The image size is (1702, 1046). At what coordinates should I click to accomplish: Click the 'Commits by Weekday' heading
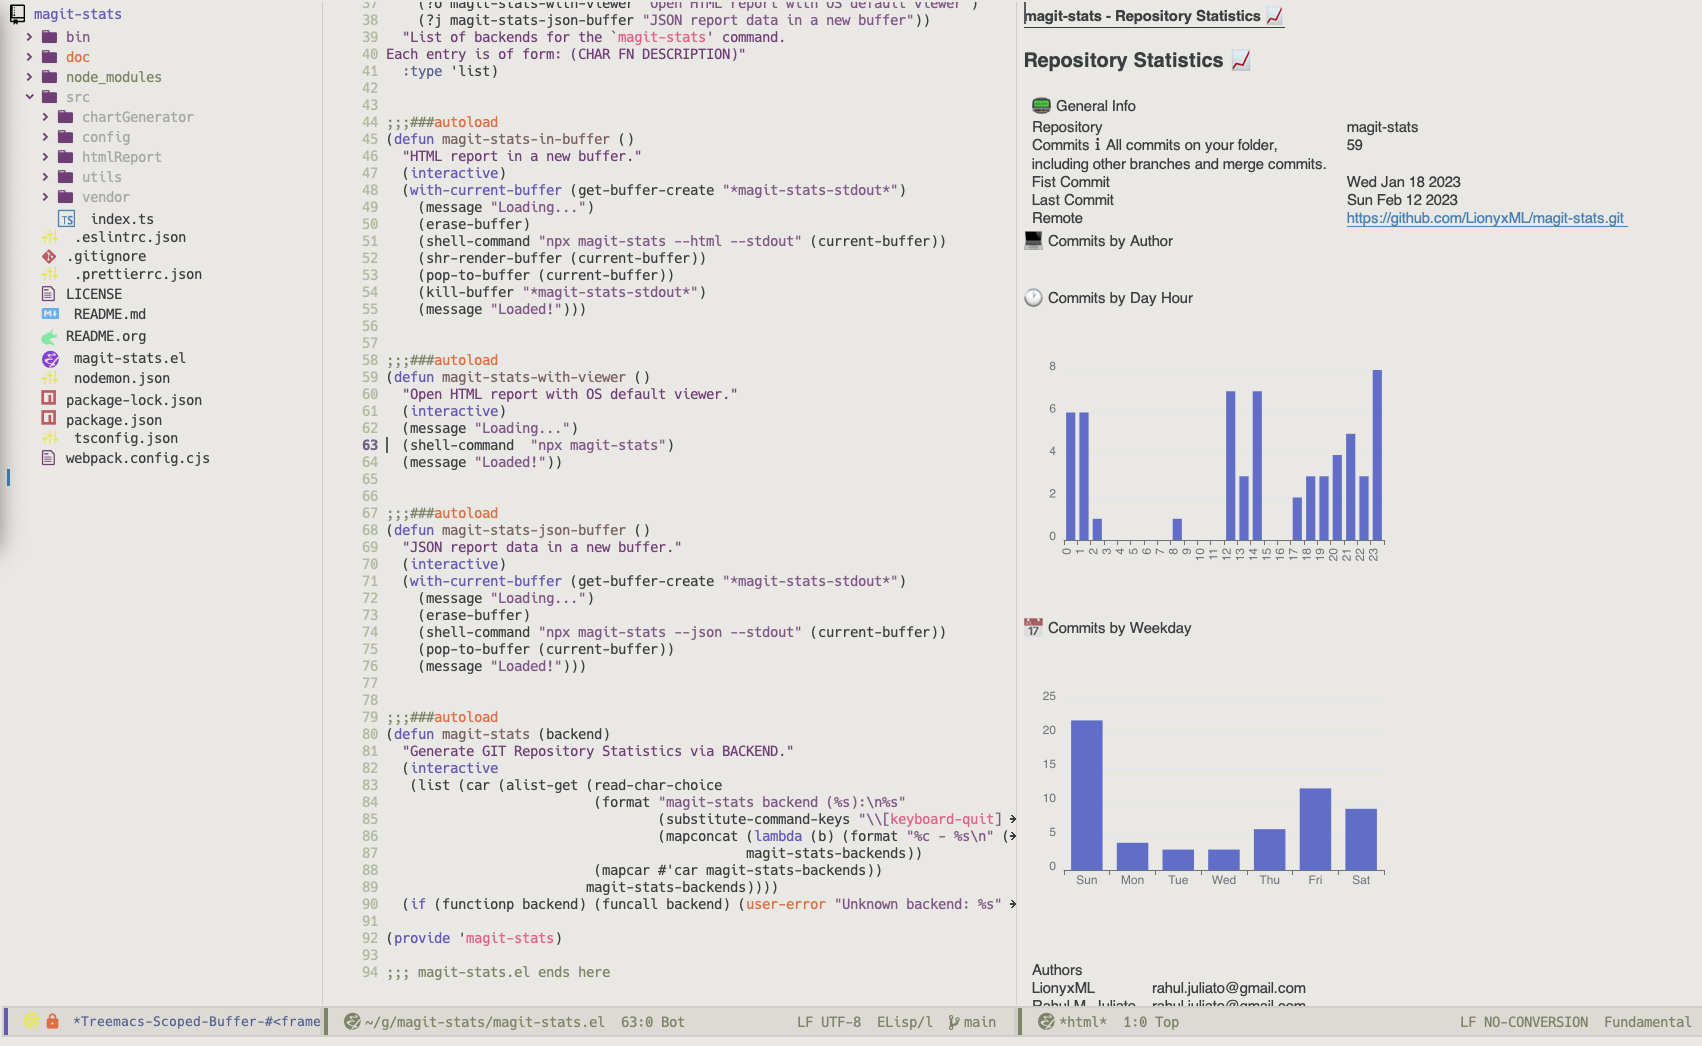click(1119, 628)
